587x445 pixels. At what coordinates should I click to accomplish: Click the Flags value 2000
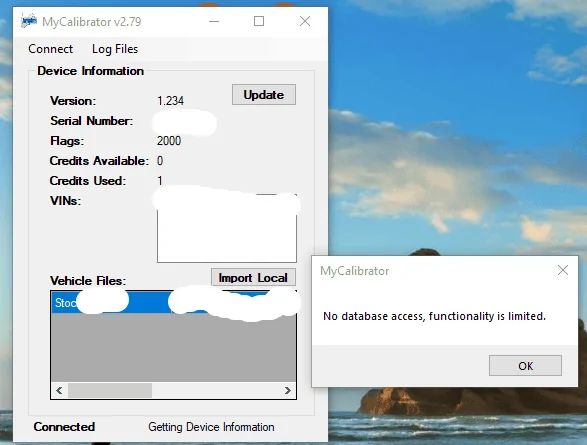pos(169,141)
